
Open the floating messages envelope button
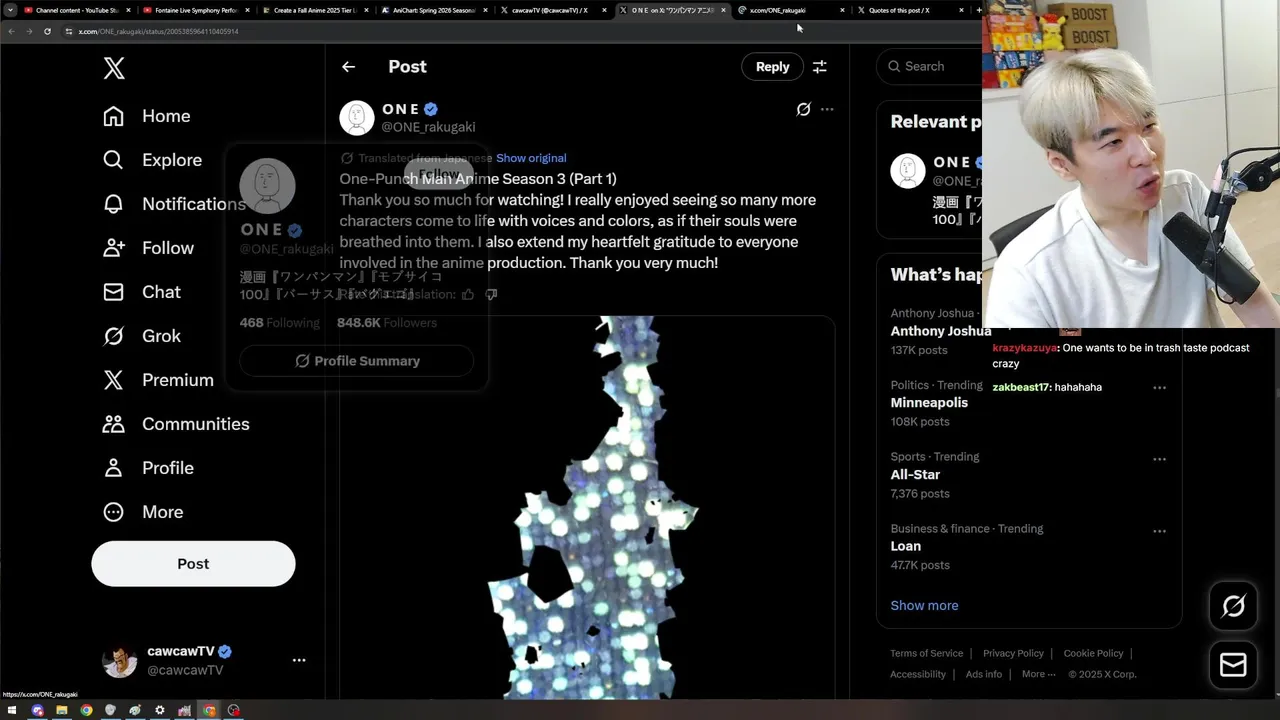click(x=1233, y=665)
